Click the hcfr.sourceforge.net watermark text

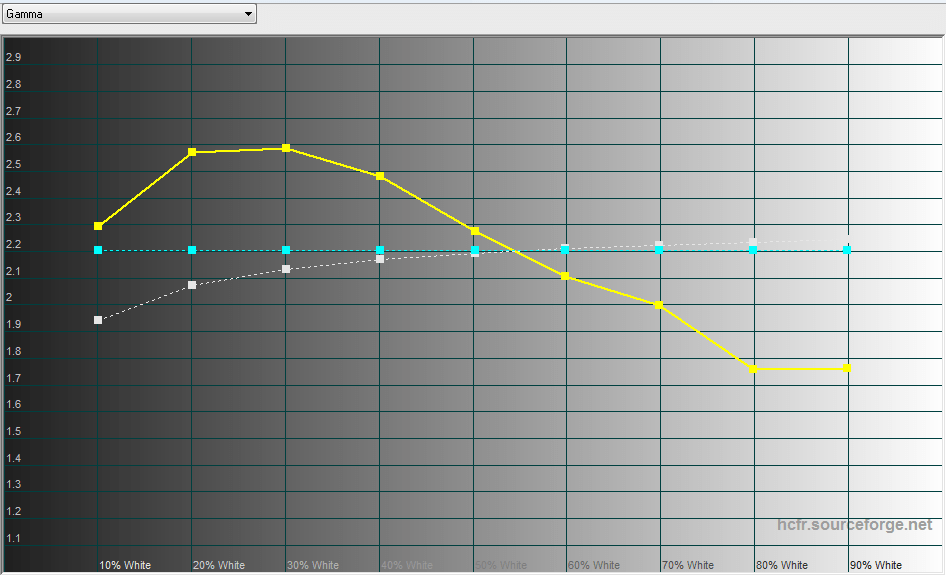[x=855, y=525]
